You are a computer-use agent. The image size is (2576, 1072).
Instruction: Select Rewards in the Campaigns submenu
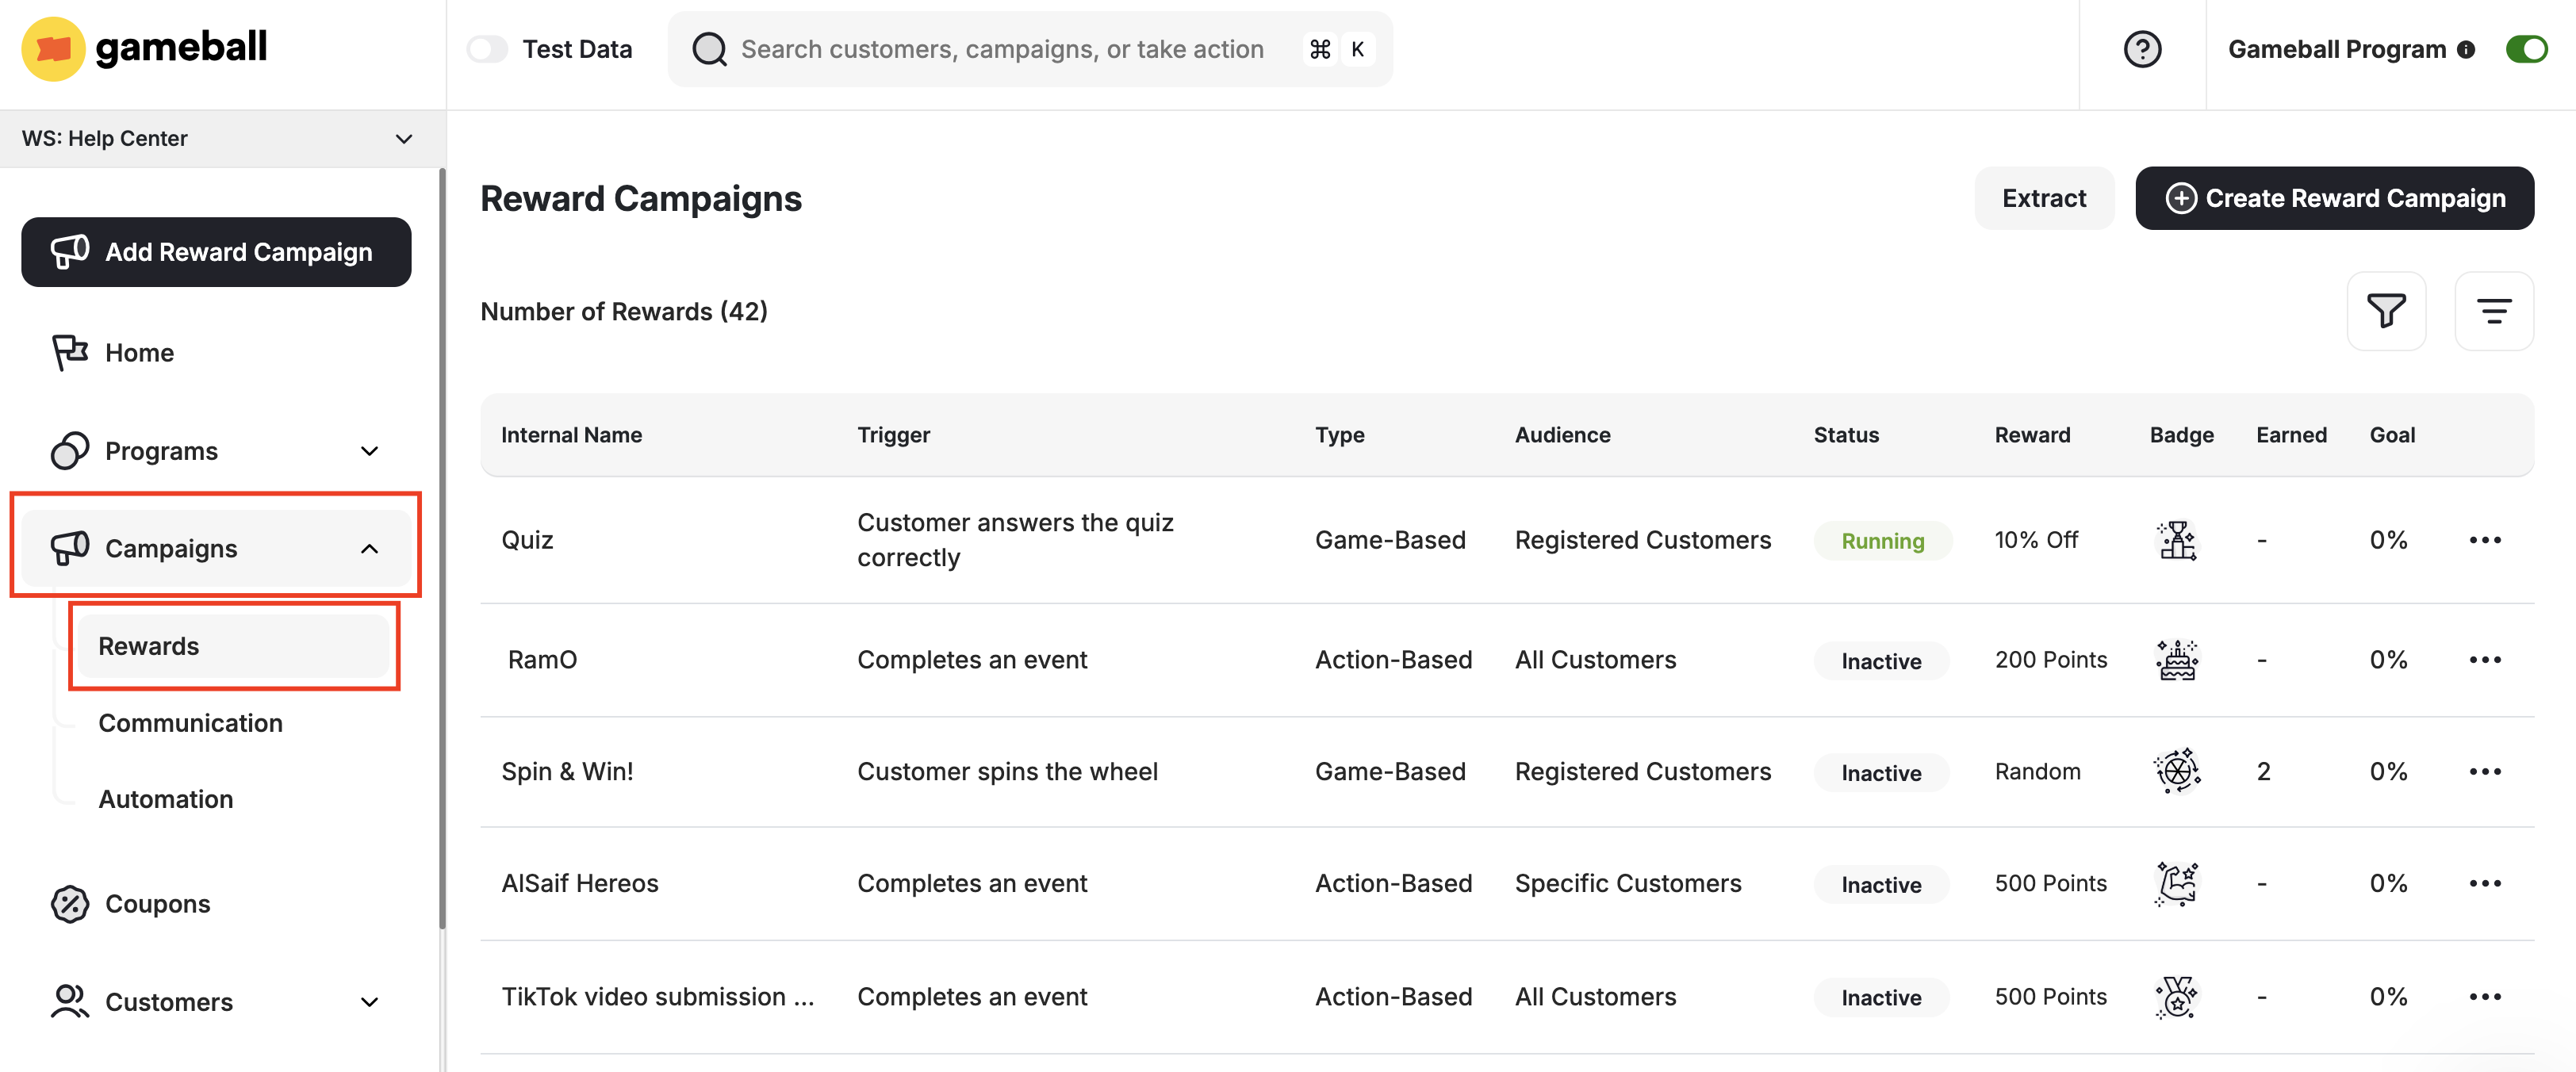148,646
